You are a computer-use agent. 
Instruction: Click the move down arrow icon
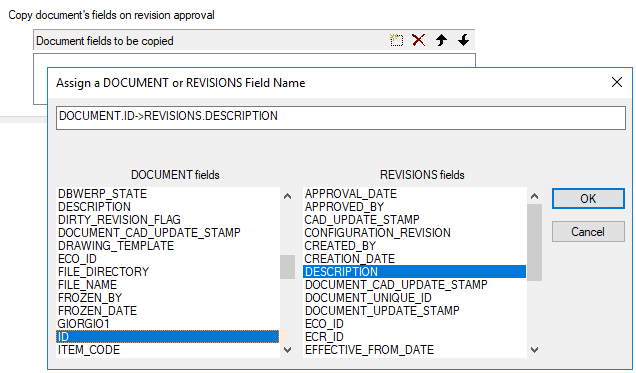463,40
